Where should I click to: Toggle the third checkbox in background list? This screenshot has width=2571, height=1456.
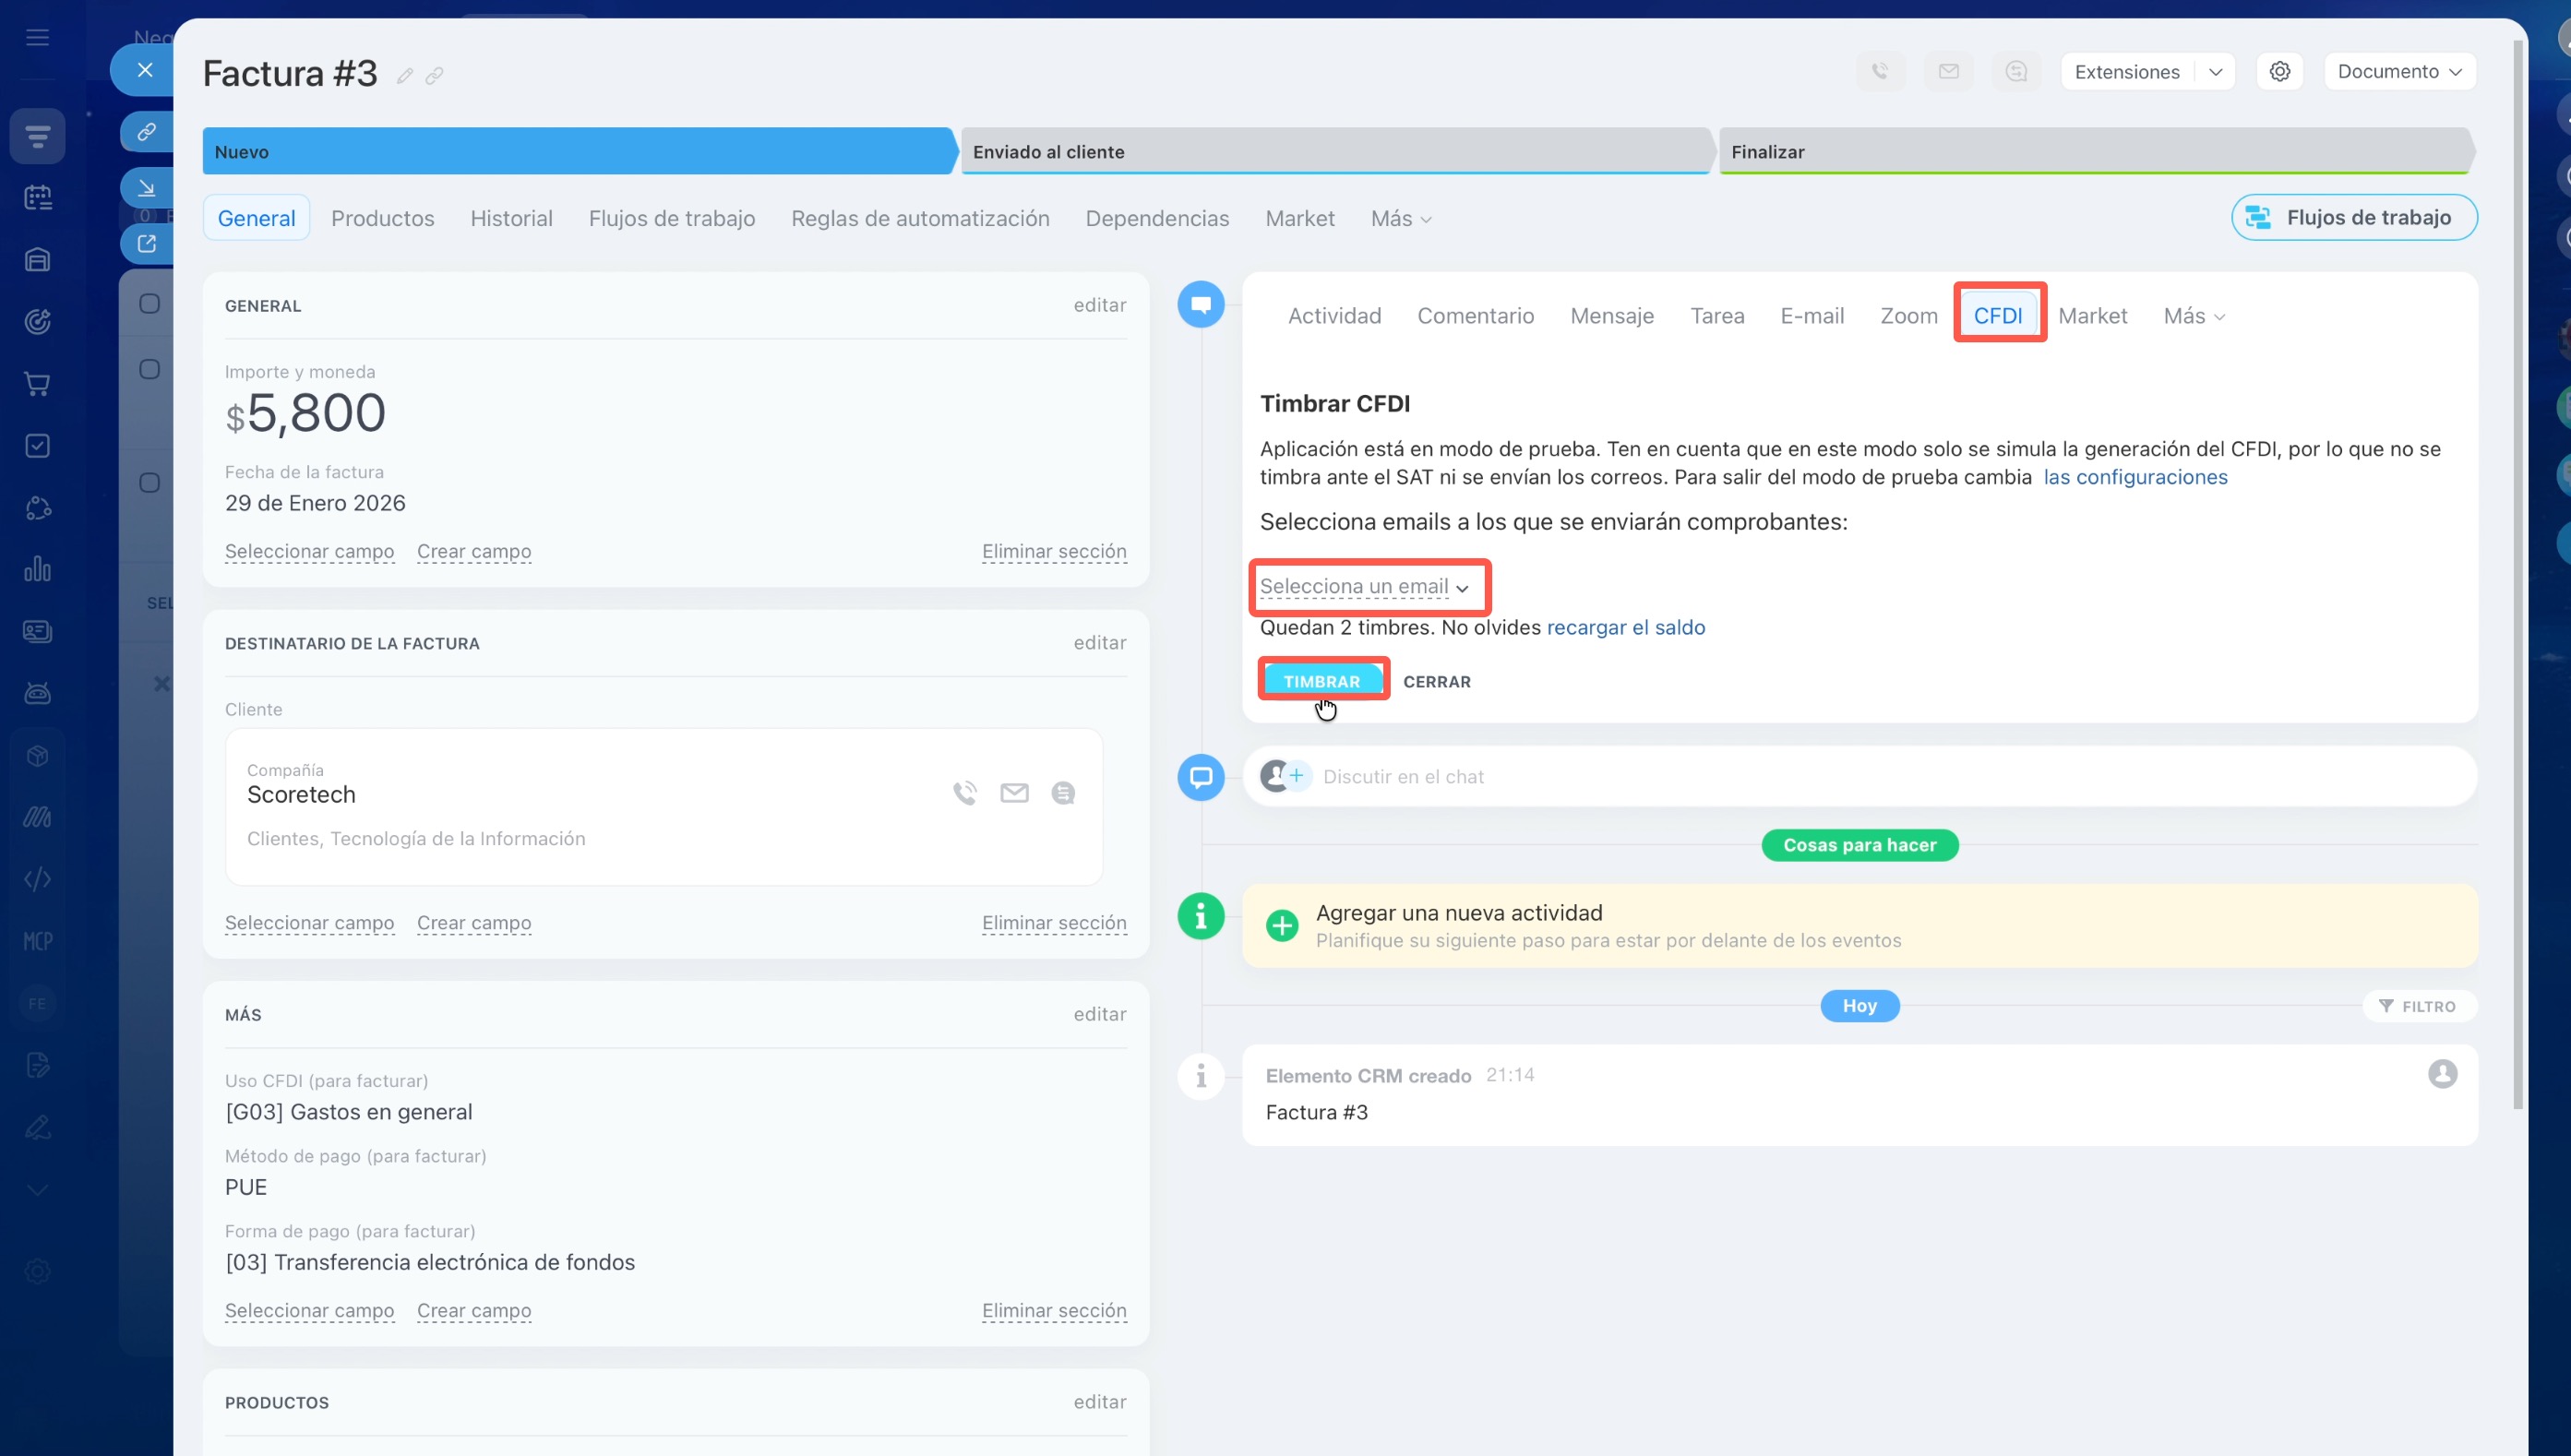(x=150, y=483)
